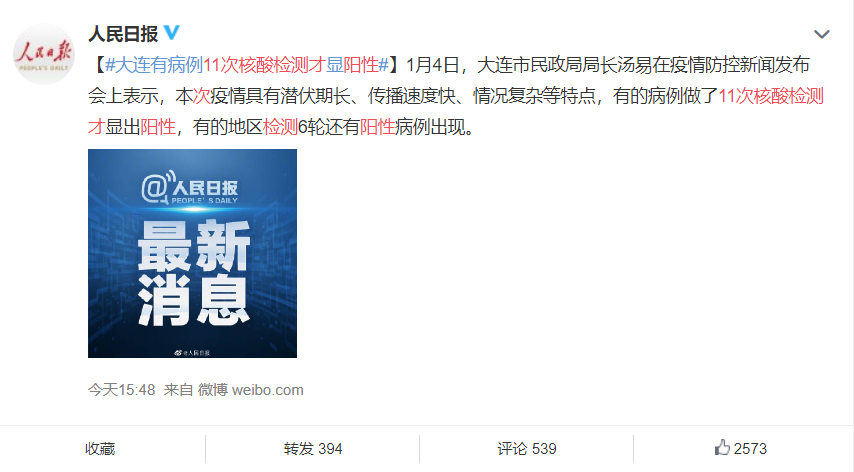Click the phrase 传播速度快 in the post
The height and width of the screenshot is (472, 854).
411,96
